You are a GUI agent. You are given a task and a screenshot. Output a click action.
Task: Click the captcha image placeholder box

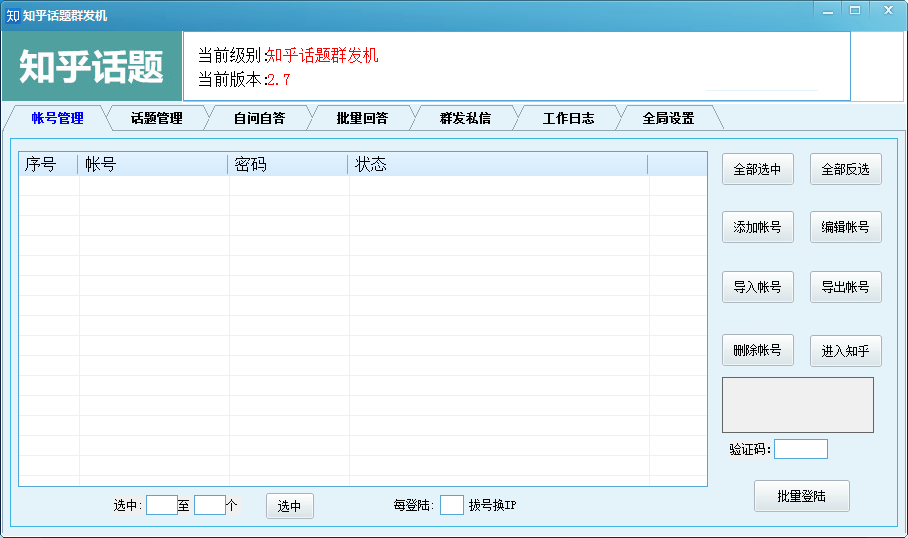pos(798,405)
